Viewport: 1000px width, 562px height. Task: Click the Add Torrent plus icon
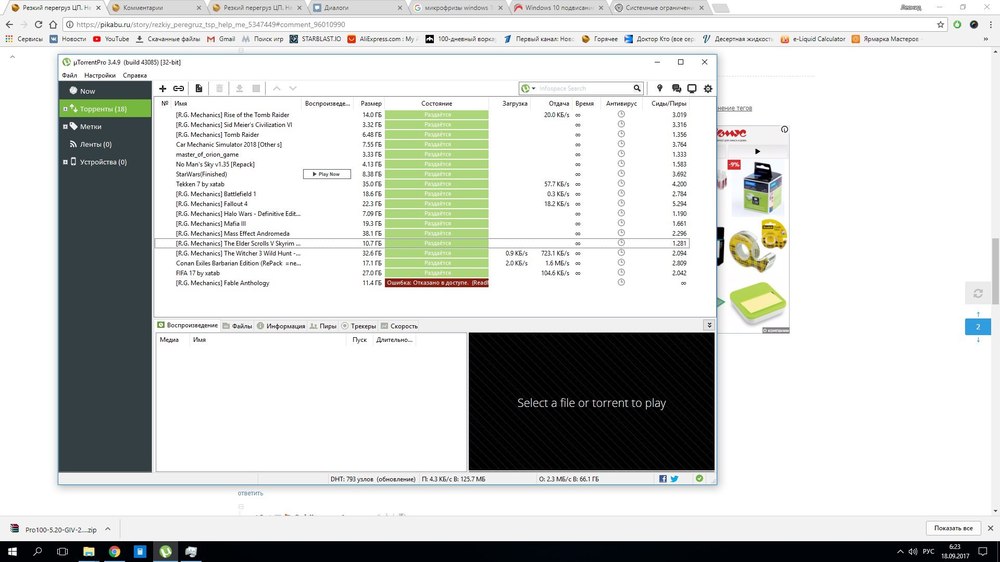click(163, 89)
